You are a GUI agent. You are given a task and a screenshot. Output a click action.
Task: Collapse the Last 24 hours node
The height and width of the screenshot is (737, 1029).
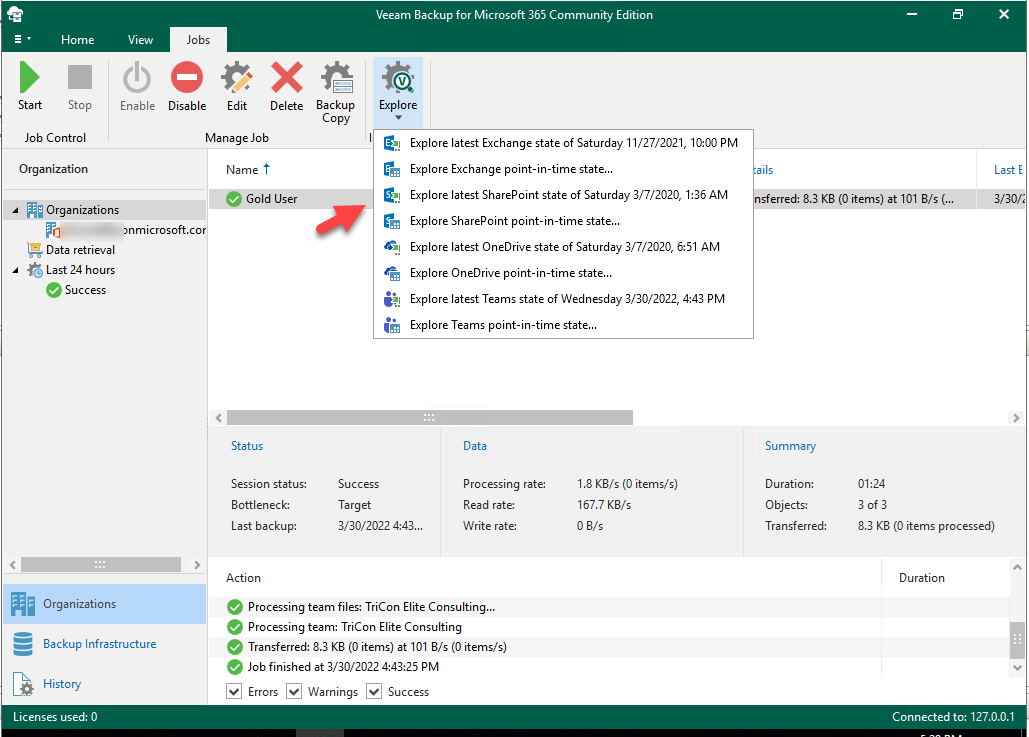pos(16,270)
